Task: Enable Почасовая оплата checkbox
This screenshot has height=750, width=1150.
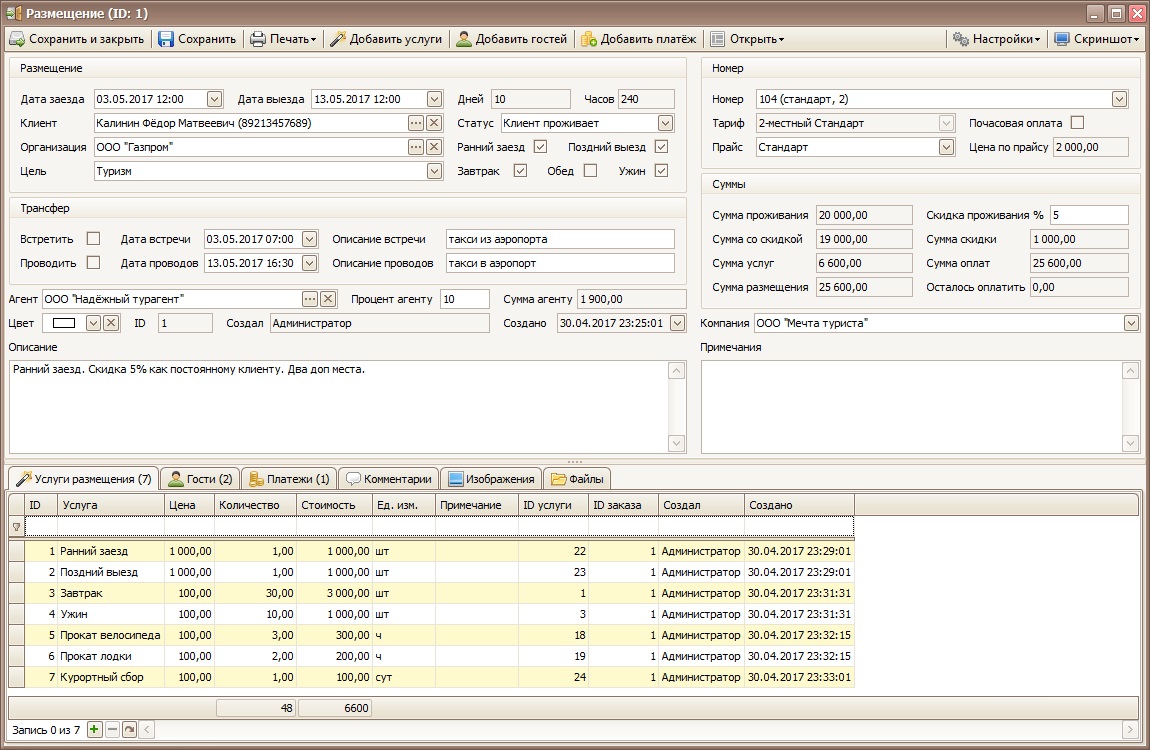Action: coord(1077,123)
